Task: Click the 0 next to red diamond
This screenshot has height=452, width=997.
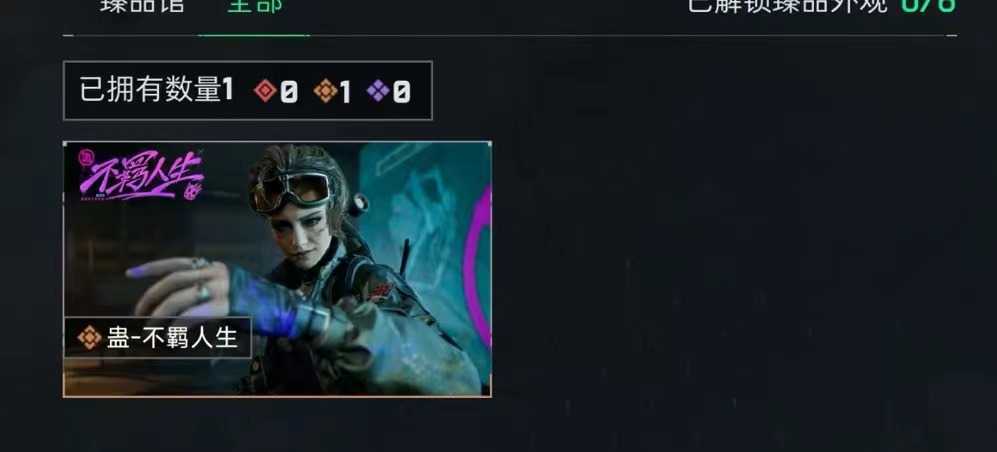Action: coord(289,93)
